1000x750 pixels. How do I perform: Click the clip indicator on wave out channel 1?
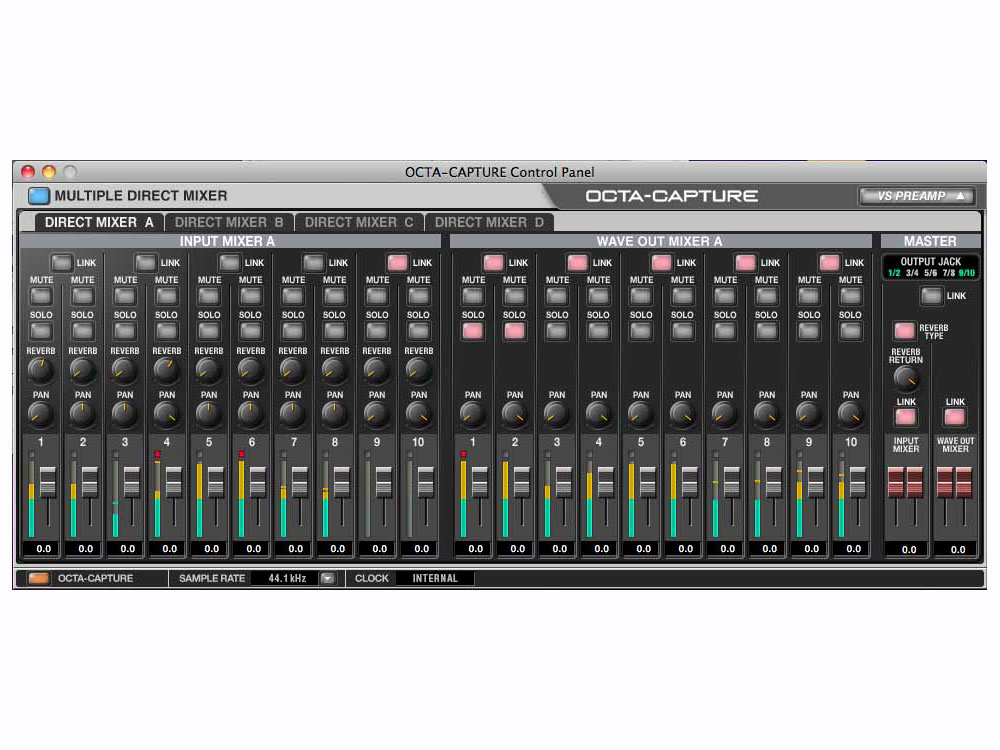tap(464, 454)
